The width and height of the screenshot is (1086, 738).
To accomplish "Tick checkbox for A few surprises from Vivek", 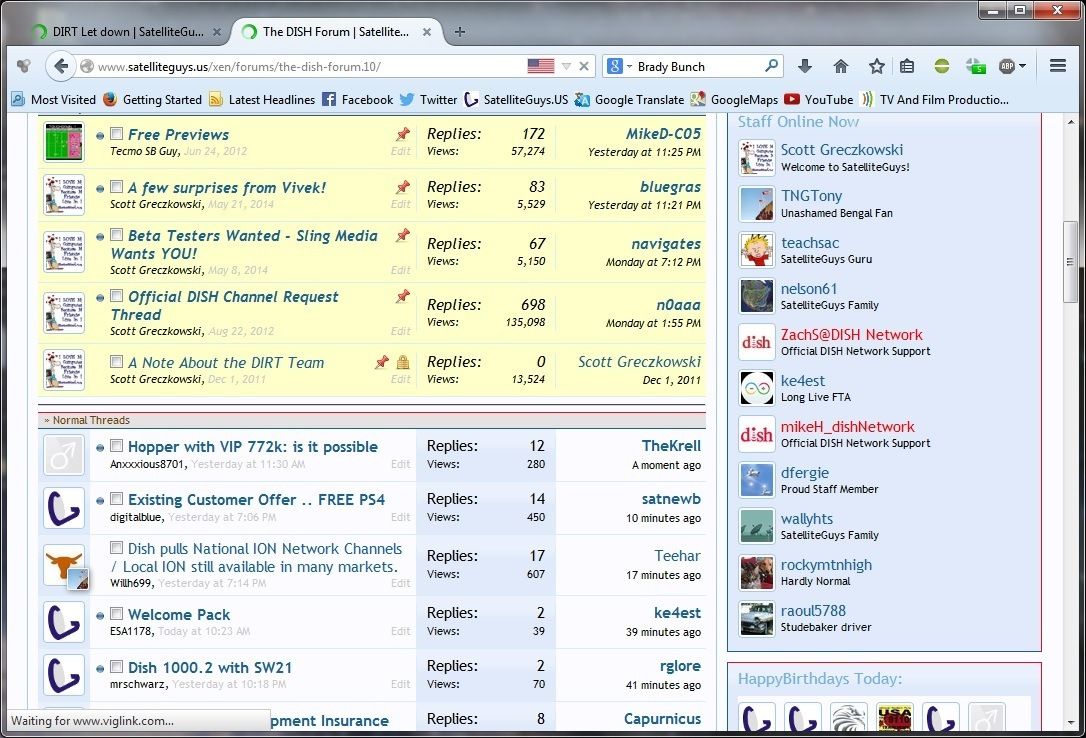I will (116, 187).
